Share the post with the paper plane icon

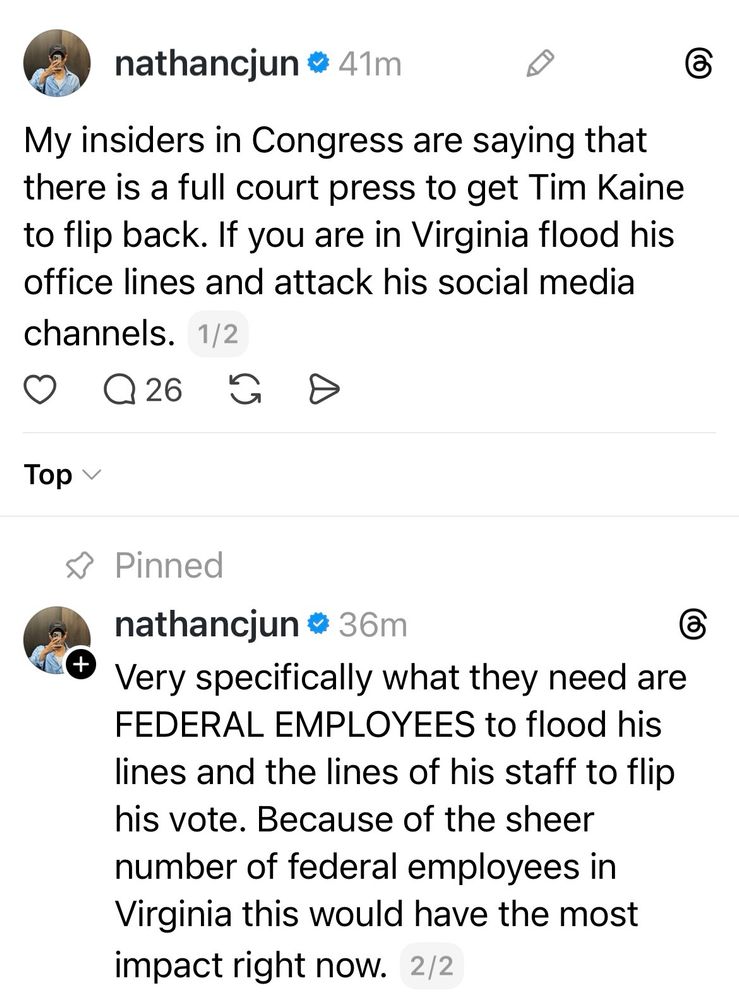(325, 390)
